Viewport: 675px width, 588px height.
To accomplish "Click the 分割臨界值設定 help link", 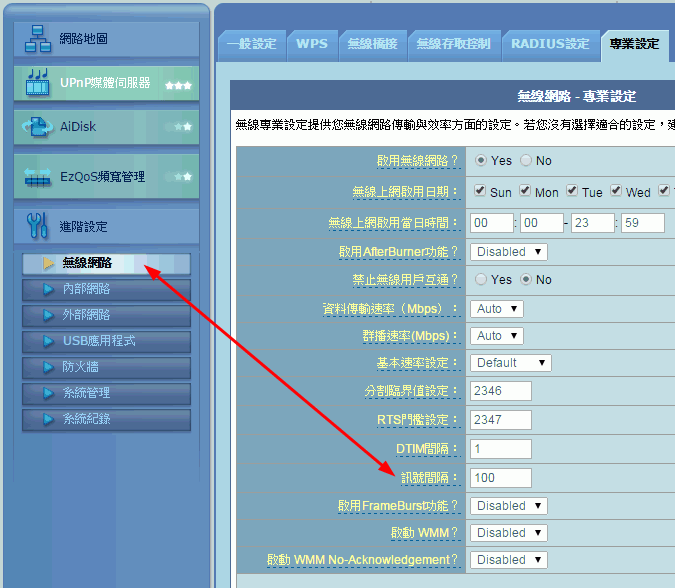I will click(412, 391).
